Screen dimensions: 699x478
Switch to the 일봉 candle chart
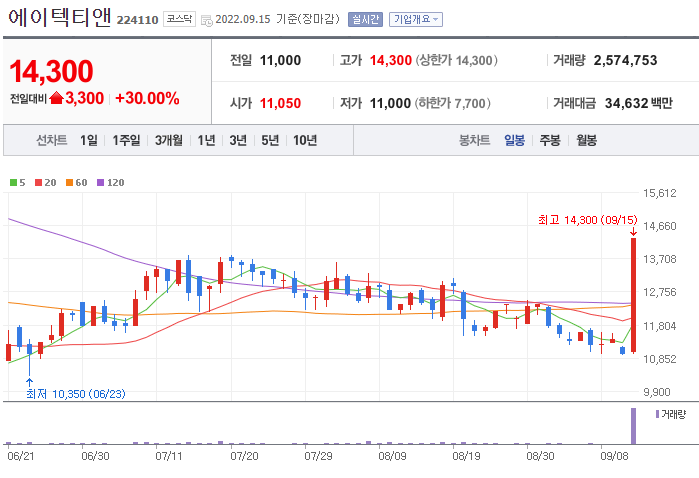(x=514, y=140)
